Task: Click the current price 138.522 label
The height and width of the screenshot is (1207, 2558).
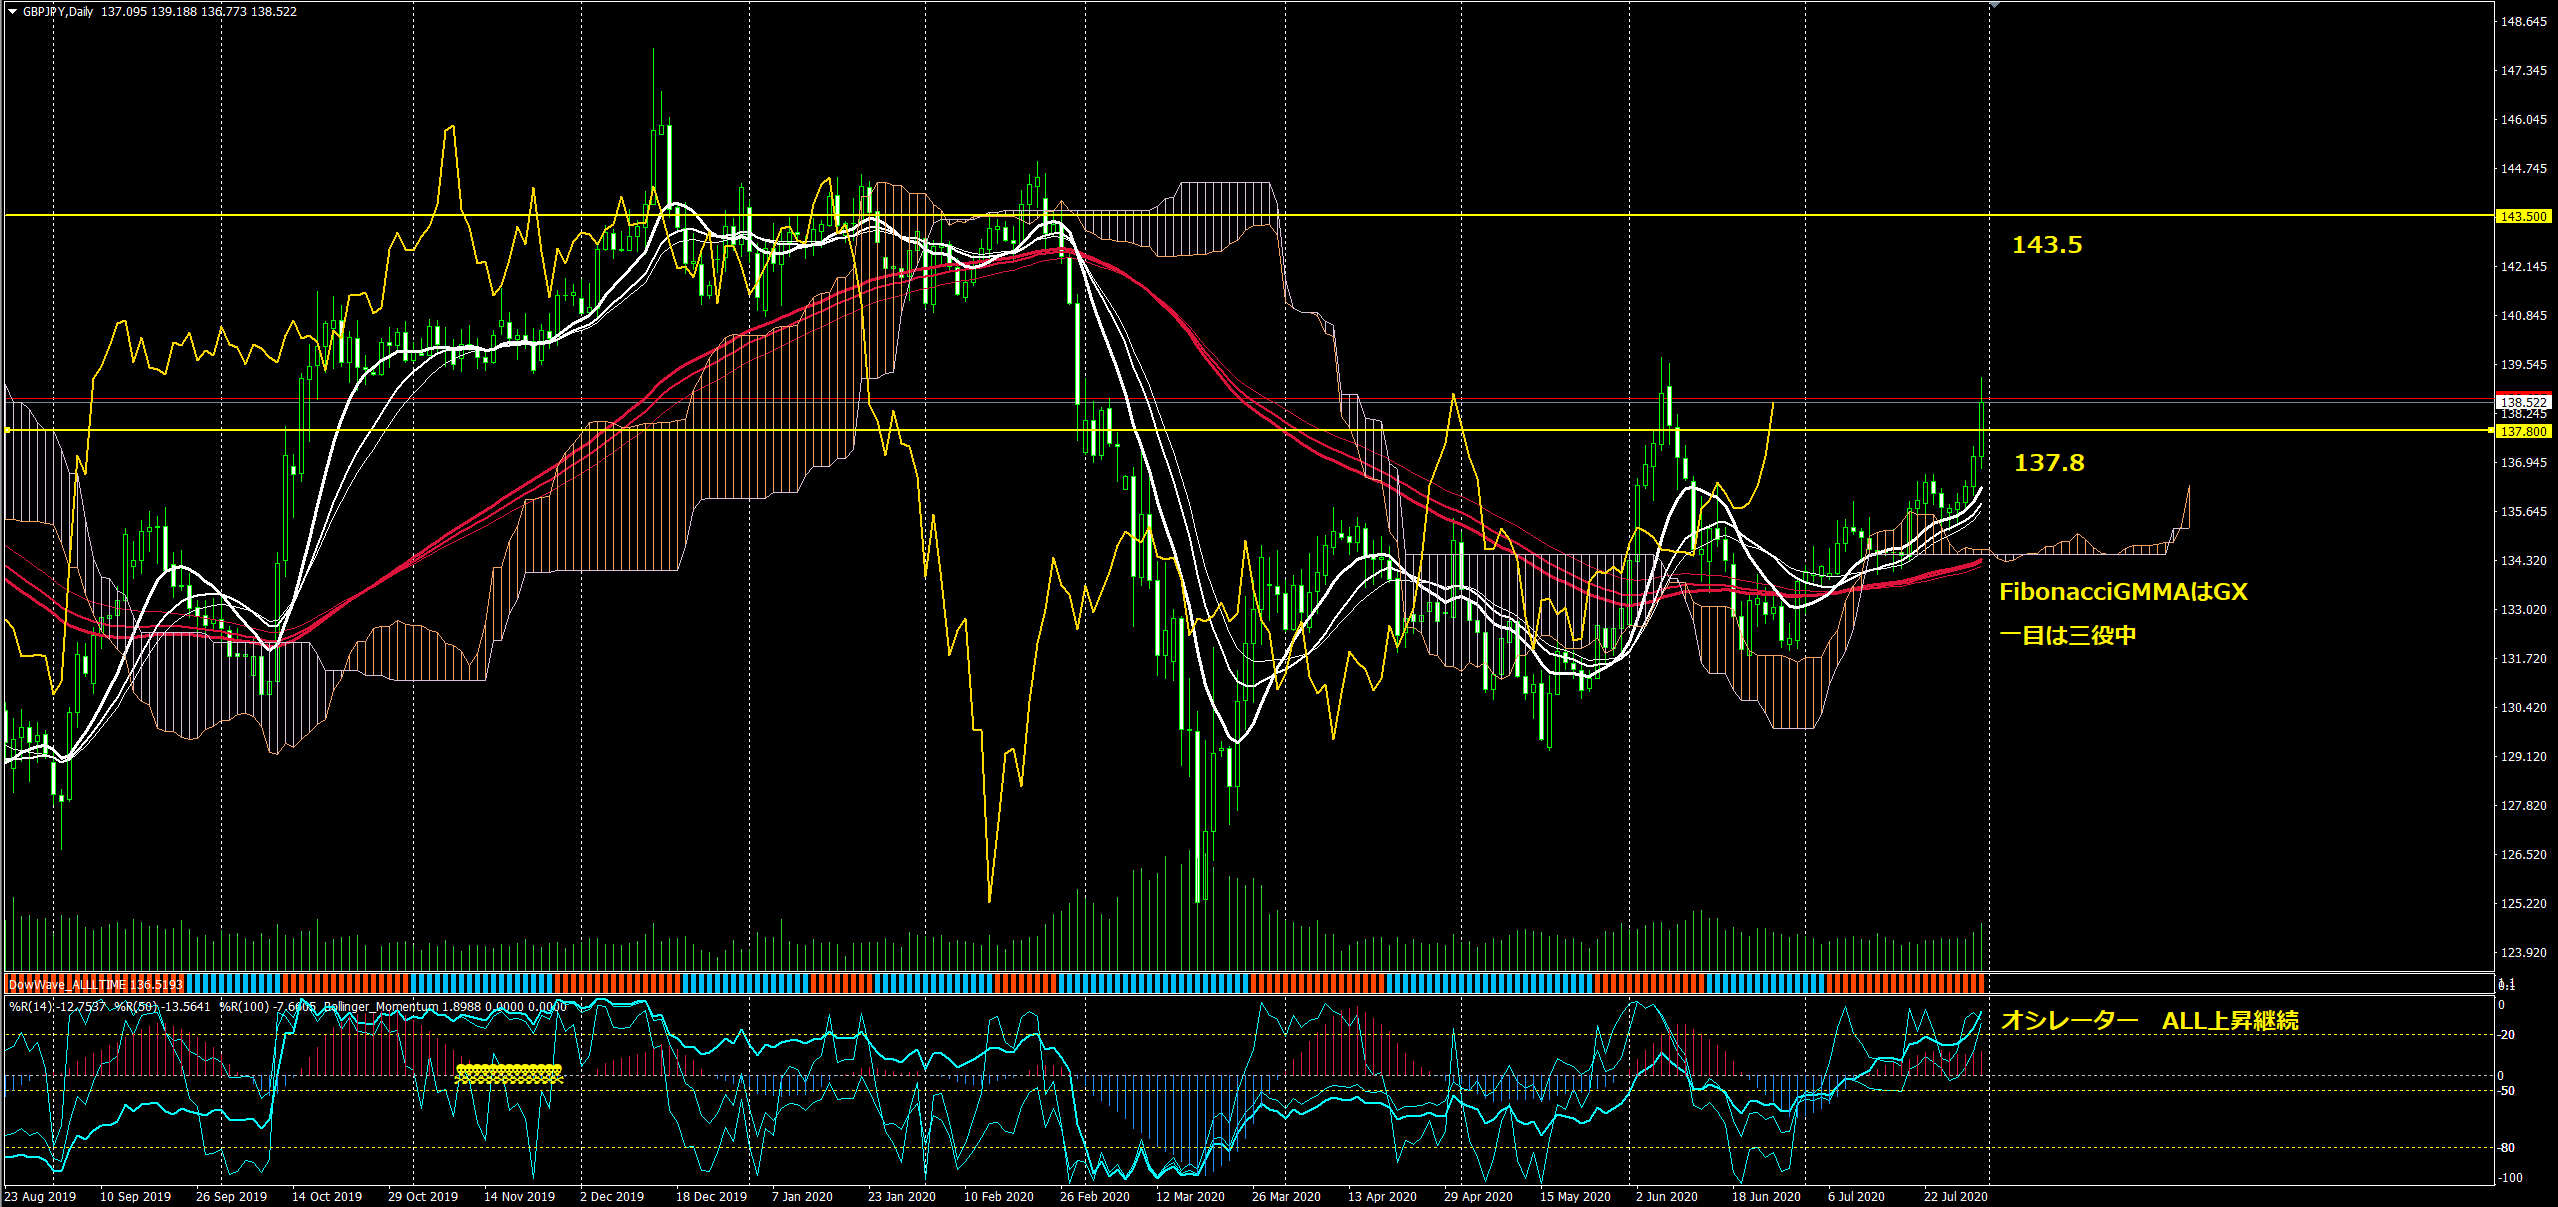Action: (x=2523, y=402)
